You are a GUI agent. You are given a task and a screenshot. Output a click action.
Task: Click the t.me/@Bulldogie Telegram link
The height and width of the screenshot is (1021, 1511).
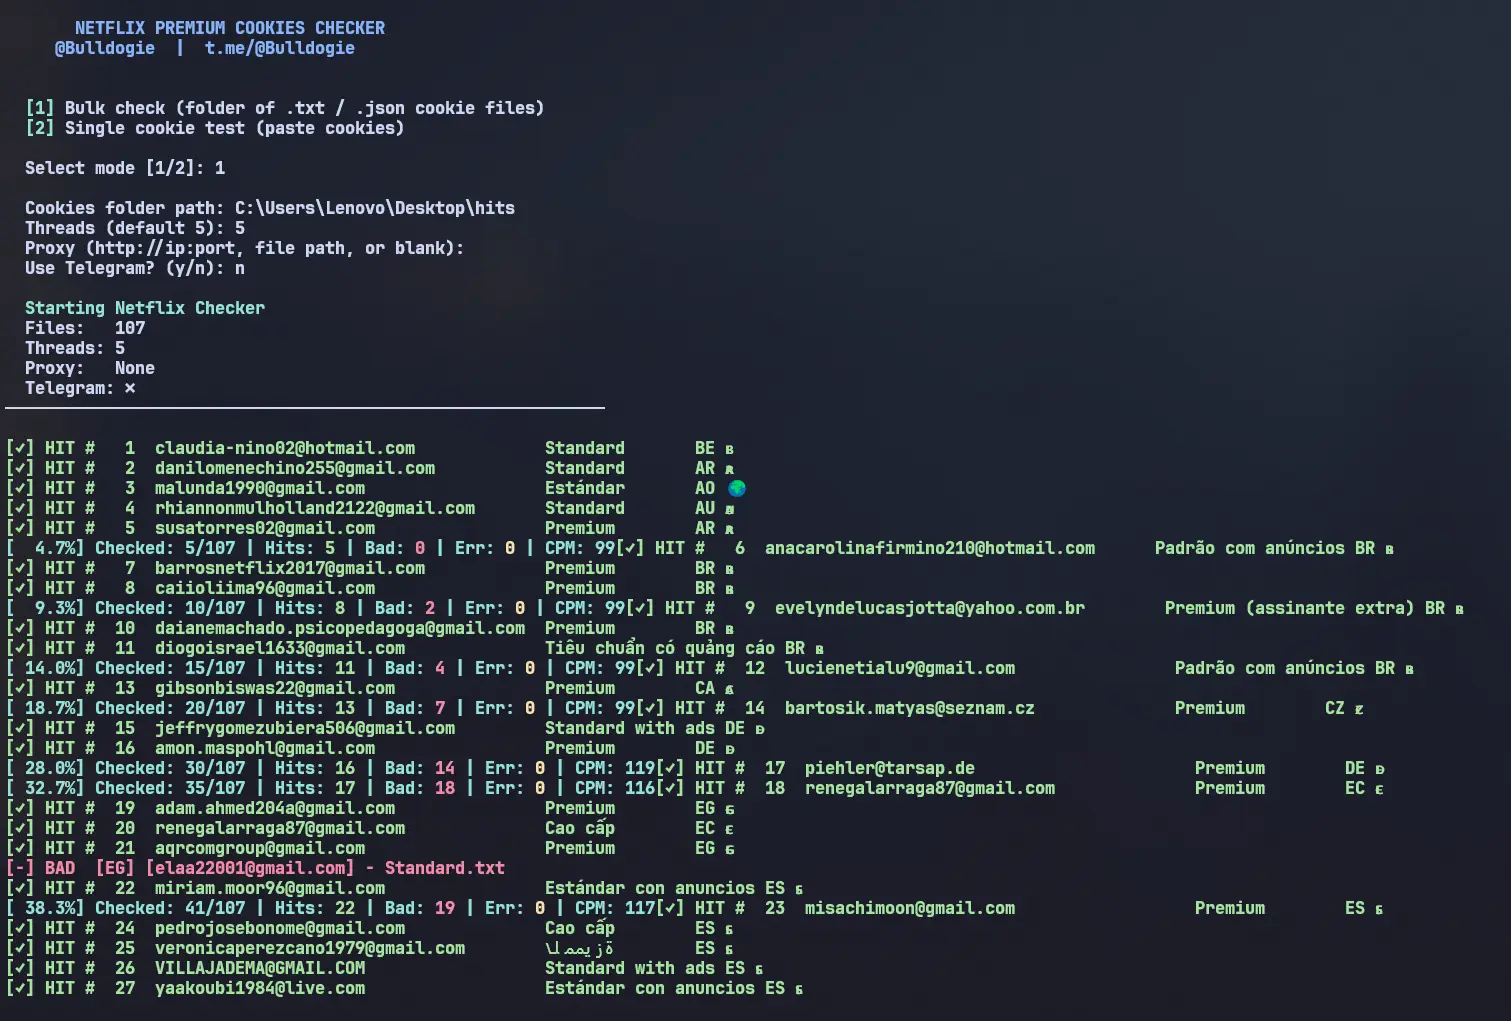(280, 48)
